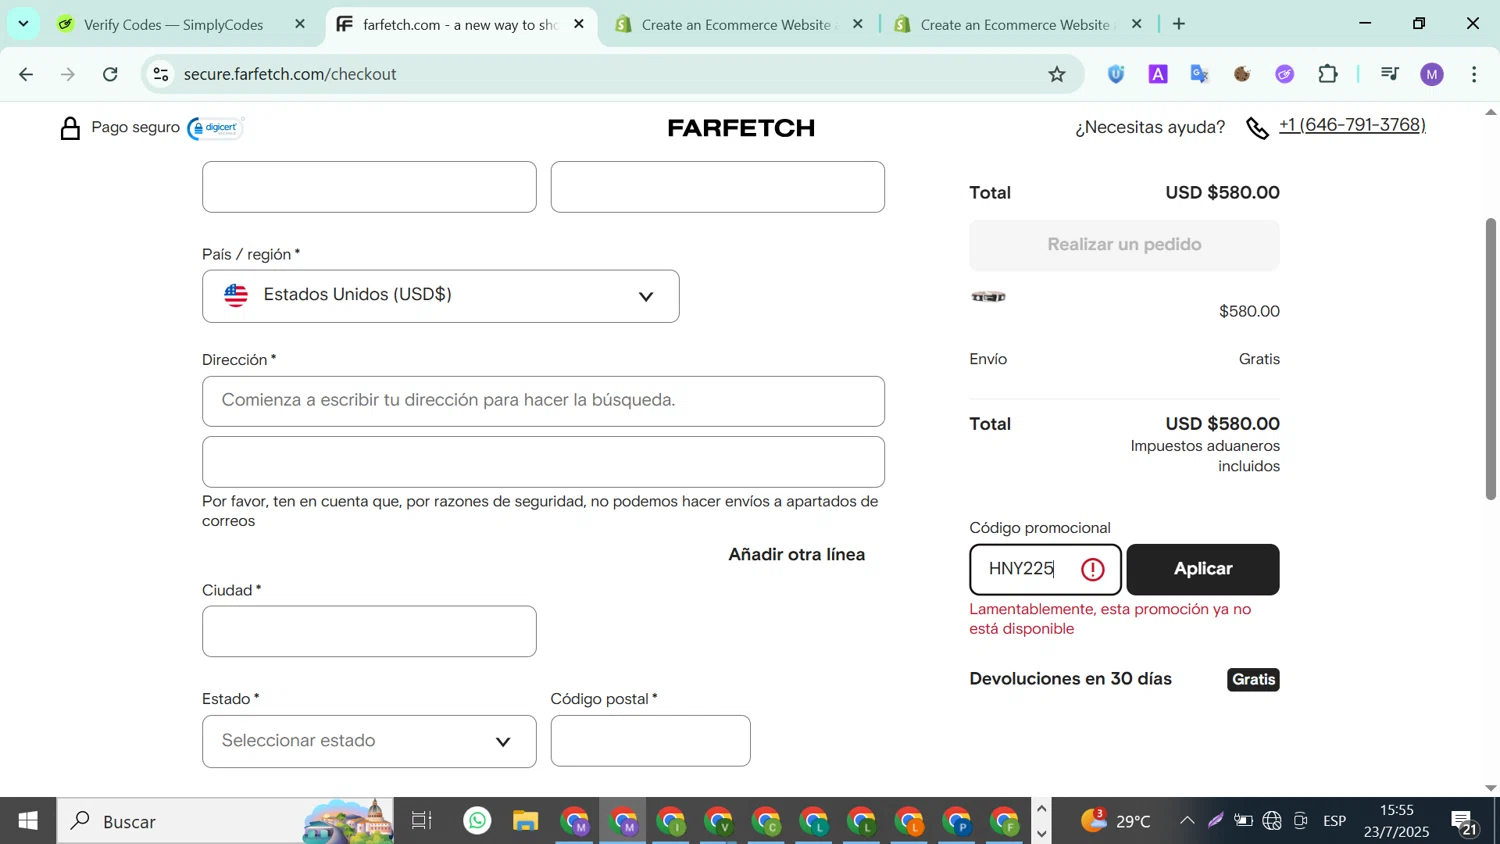Click the right name input field at top

click(x=717, y=187)
